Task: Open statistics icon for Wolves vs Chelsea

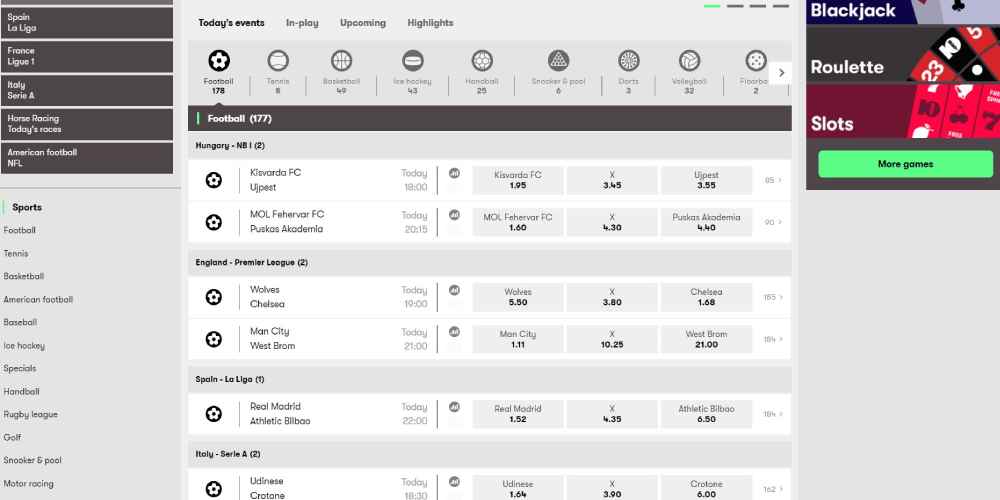Action: tap(454, 290)
